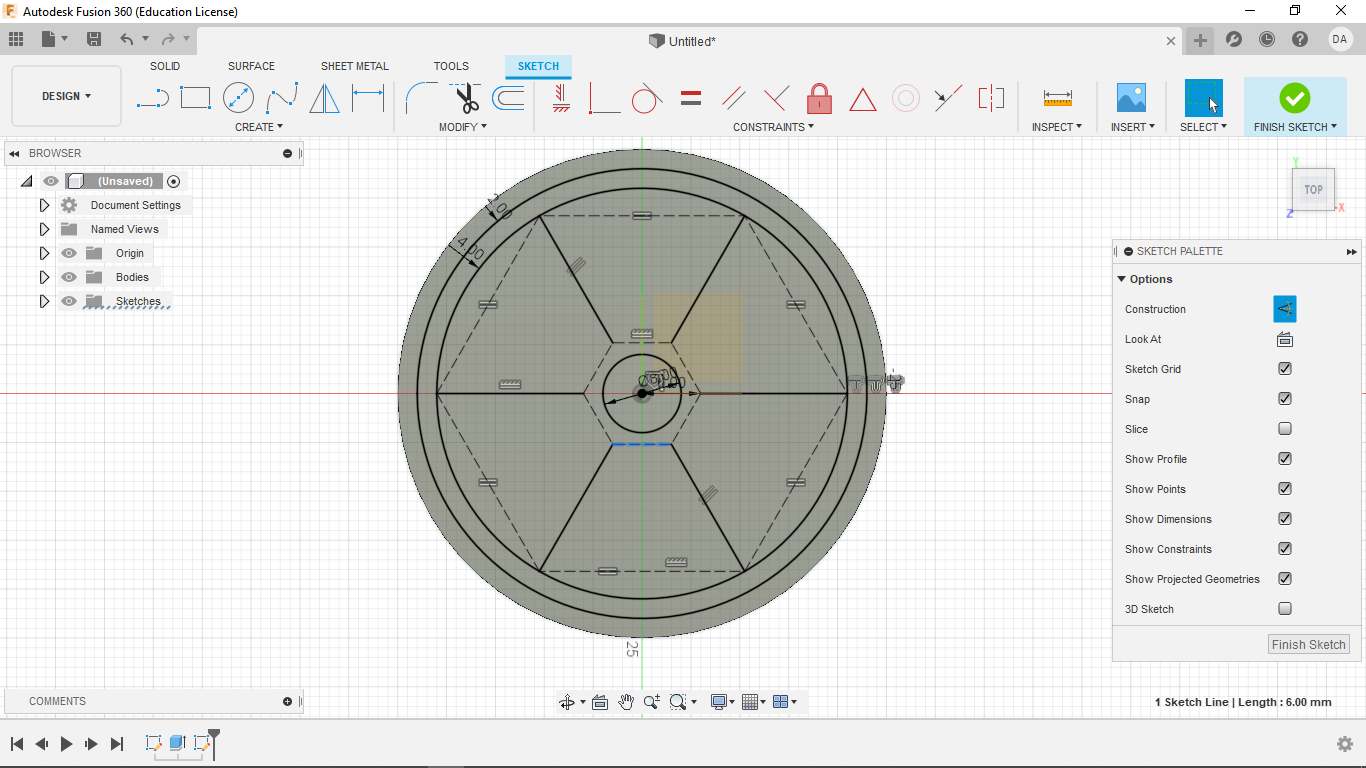1366x768 pixels.
Task: Click the Select tool icon
Action: click(1203, 98)
